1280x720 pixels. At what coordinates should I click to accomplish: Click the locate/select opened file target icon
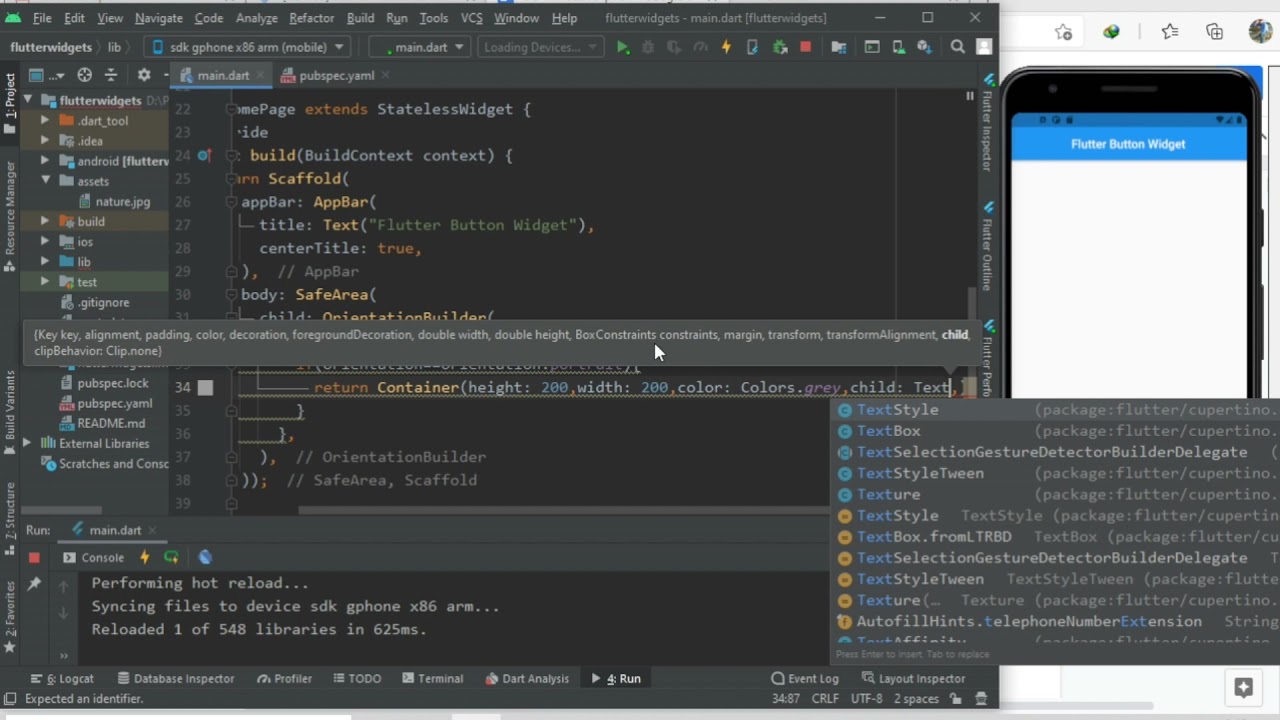[85, 75]
